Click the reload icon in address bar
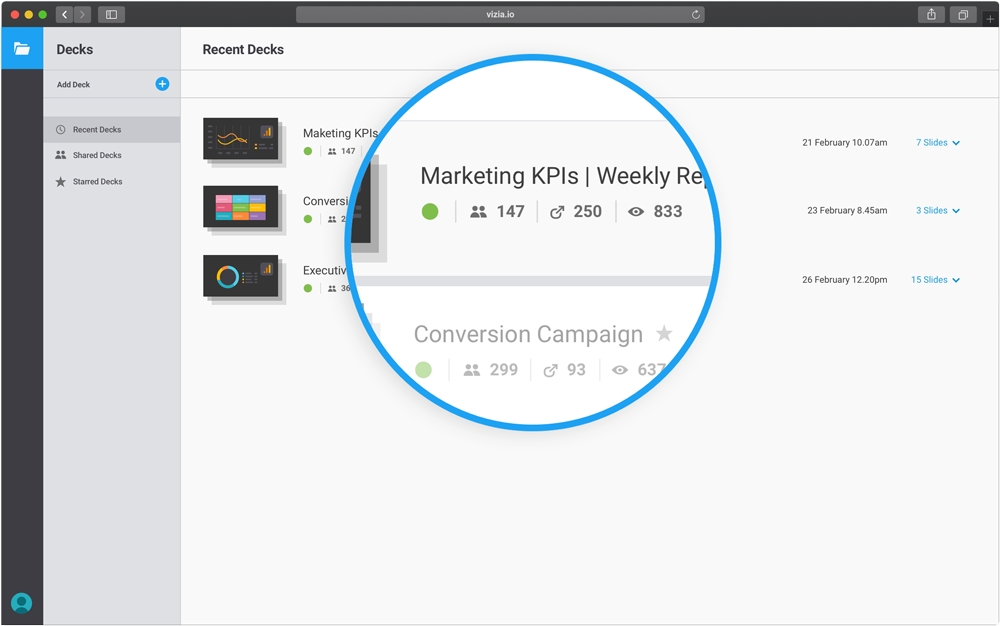 (x=696, y=15)
